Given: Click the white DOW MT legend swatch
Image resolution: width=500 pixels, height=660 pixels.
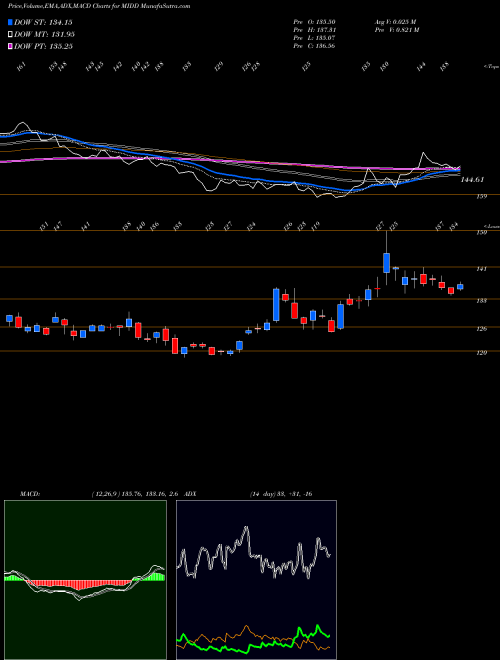Looking at the screenshot, I should point(10,34).
